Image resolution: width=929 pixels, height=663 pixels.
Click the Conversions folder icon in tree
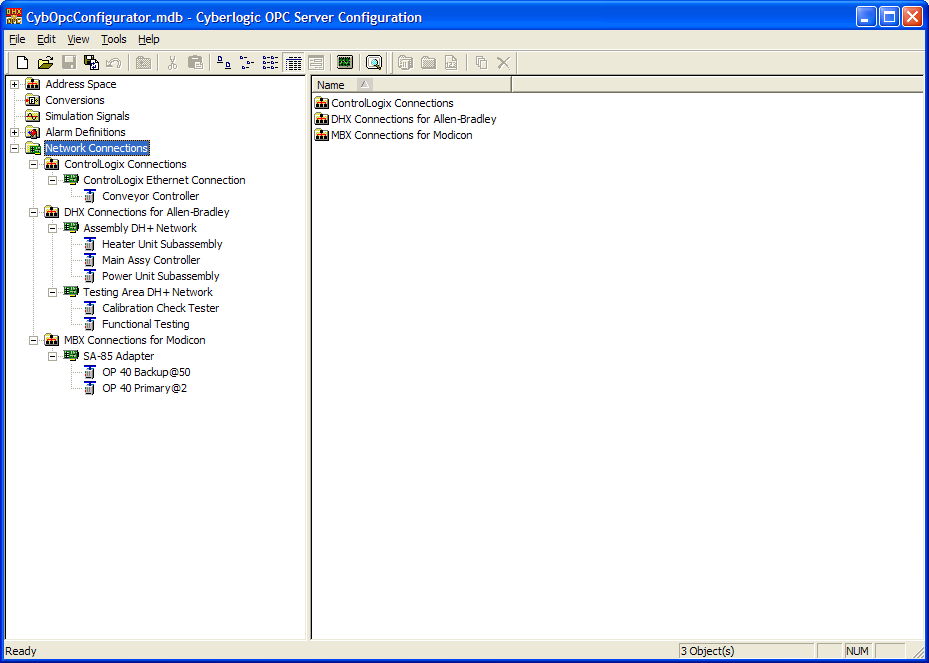click(33, 100)
